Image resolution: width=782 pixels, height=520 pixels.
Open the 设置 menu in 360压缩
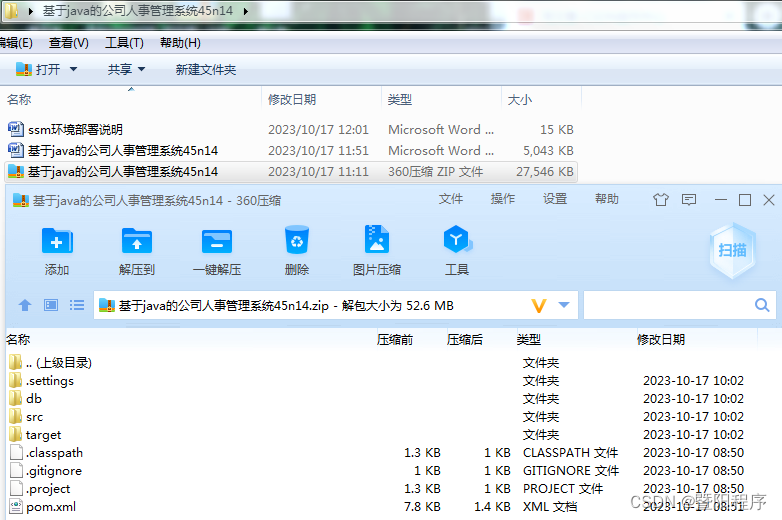(555, 199)
